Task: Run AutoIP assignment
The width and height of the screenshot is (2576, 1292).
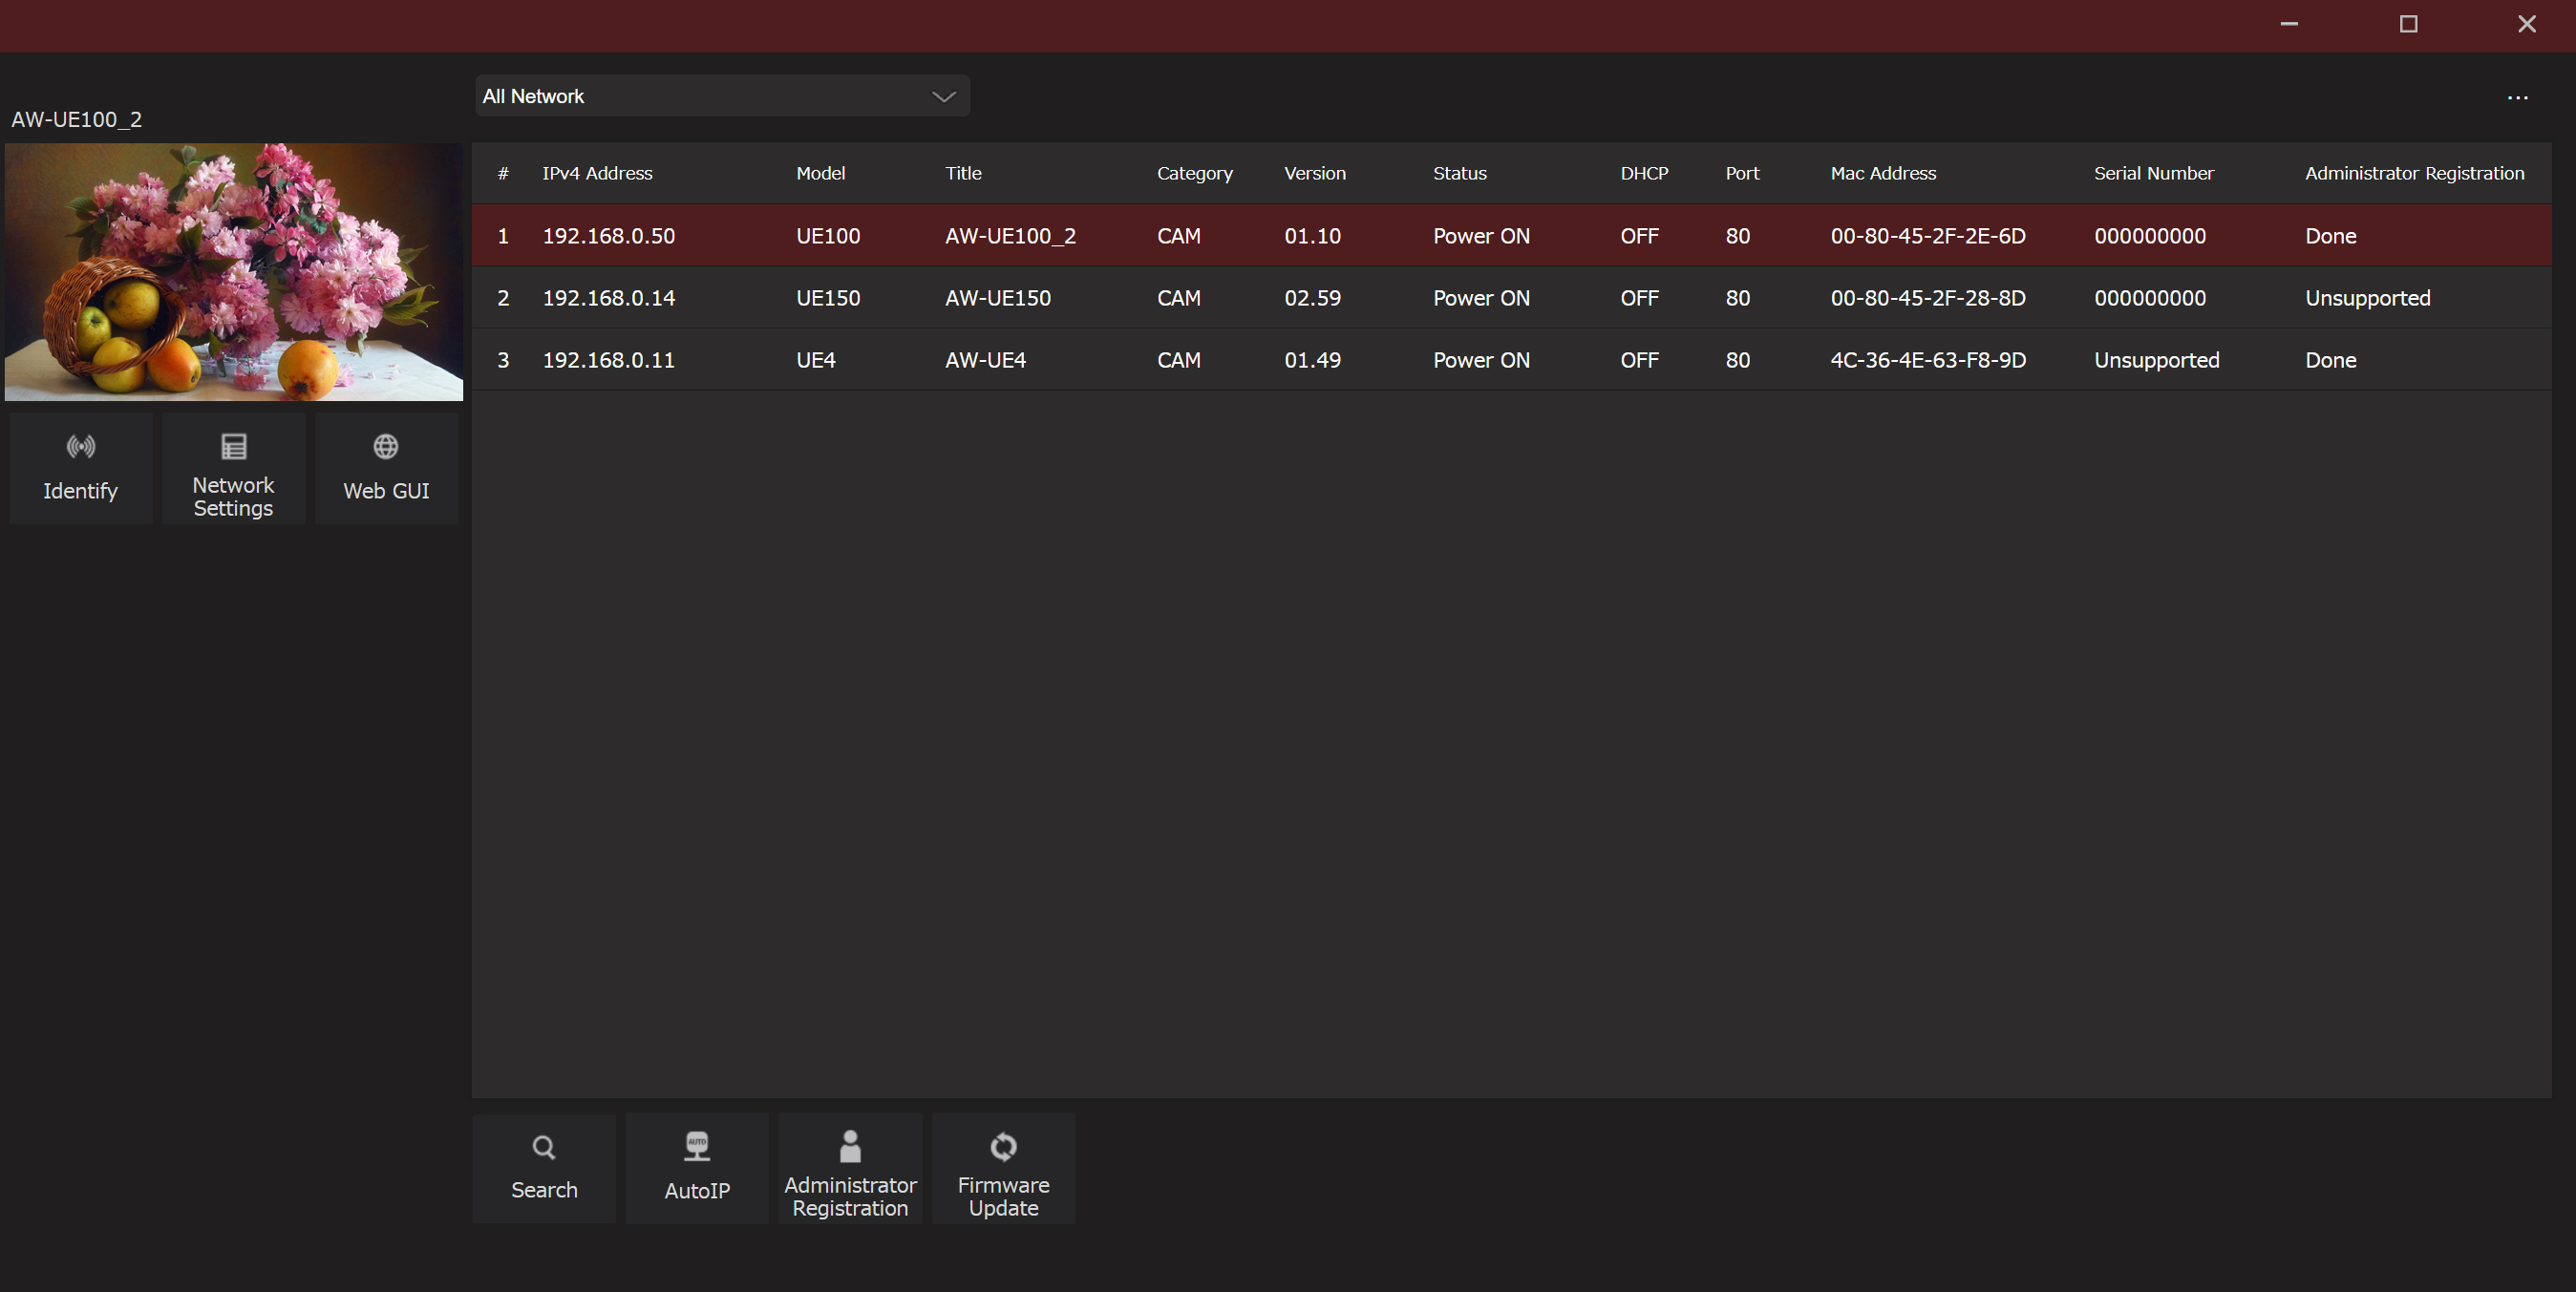Action: click(697, 1167)
